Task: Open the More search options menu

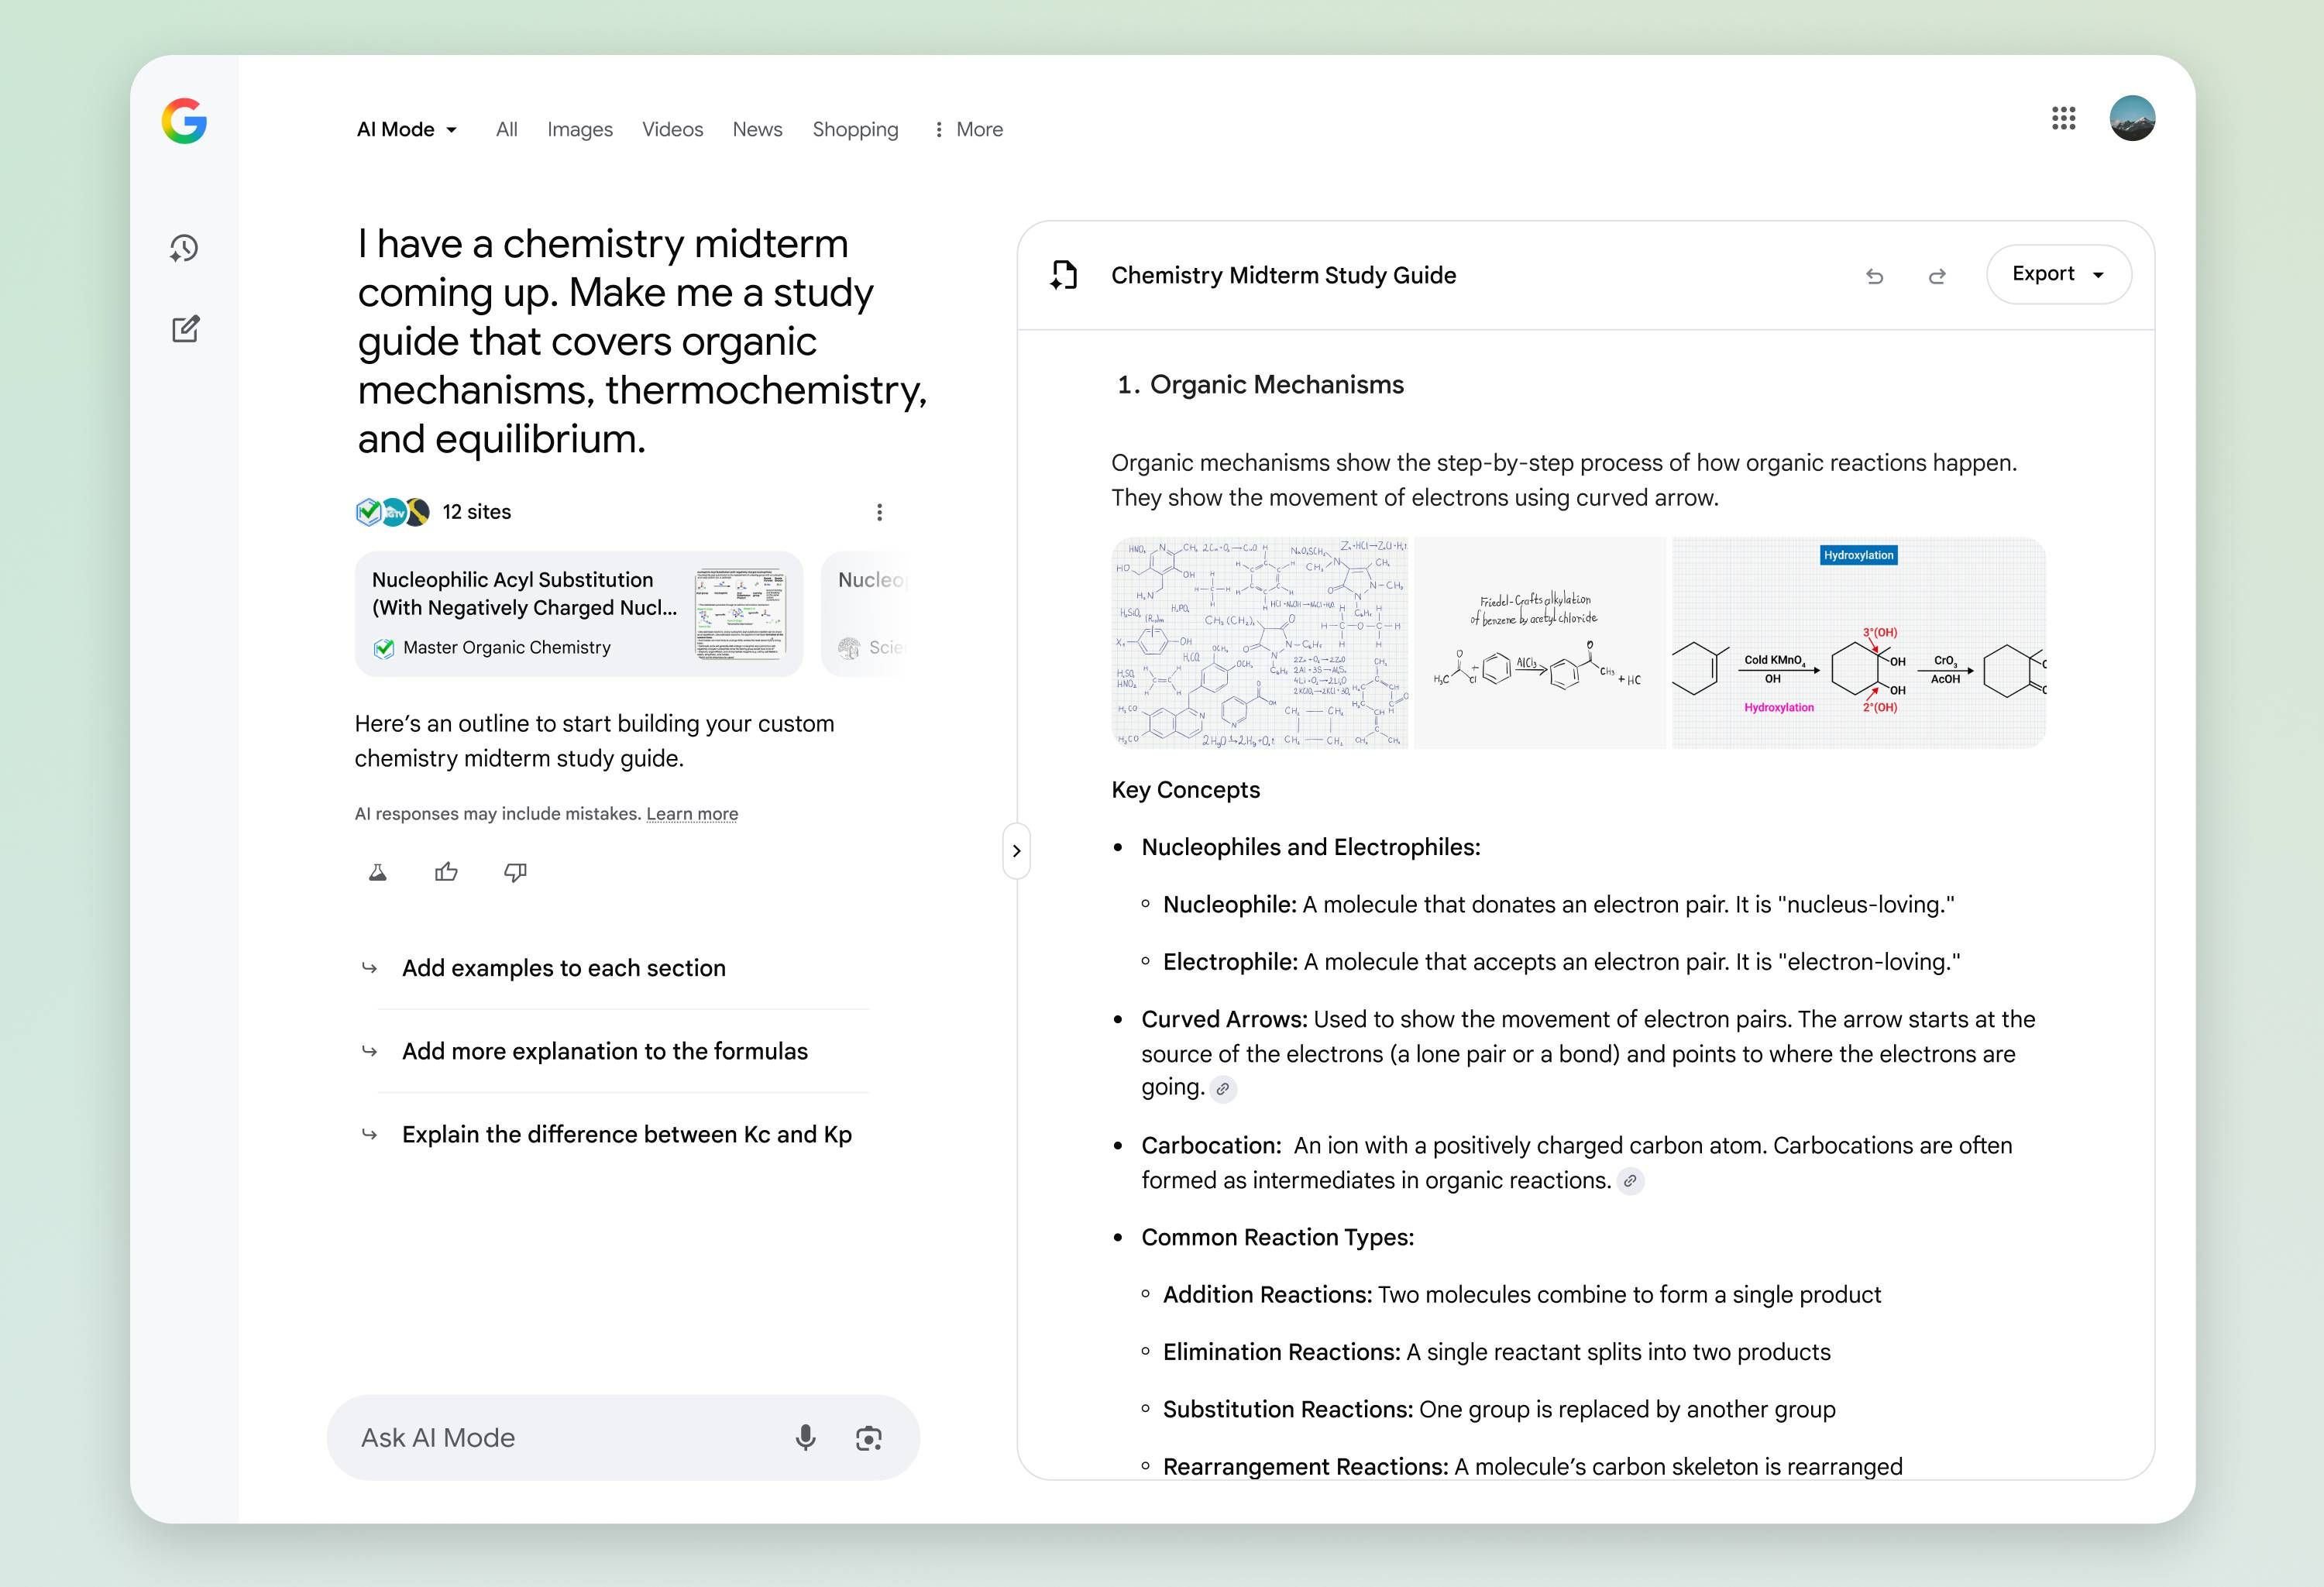Action: click(968, 129)
